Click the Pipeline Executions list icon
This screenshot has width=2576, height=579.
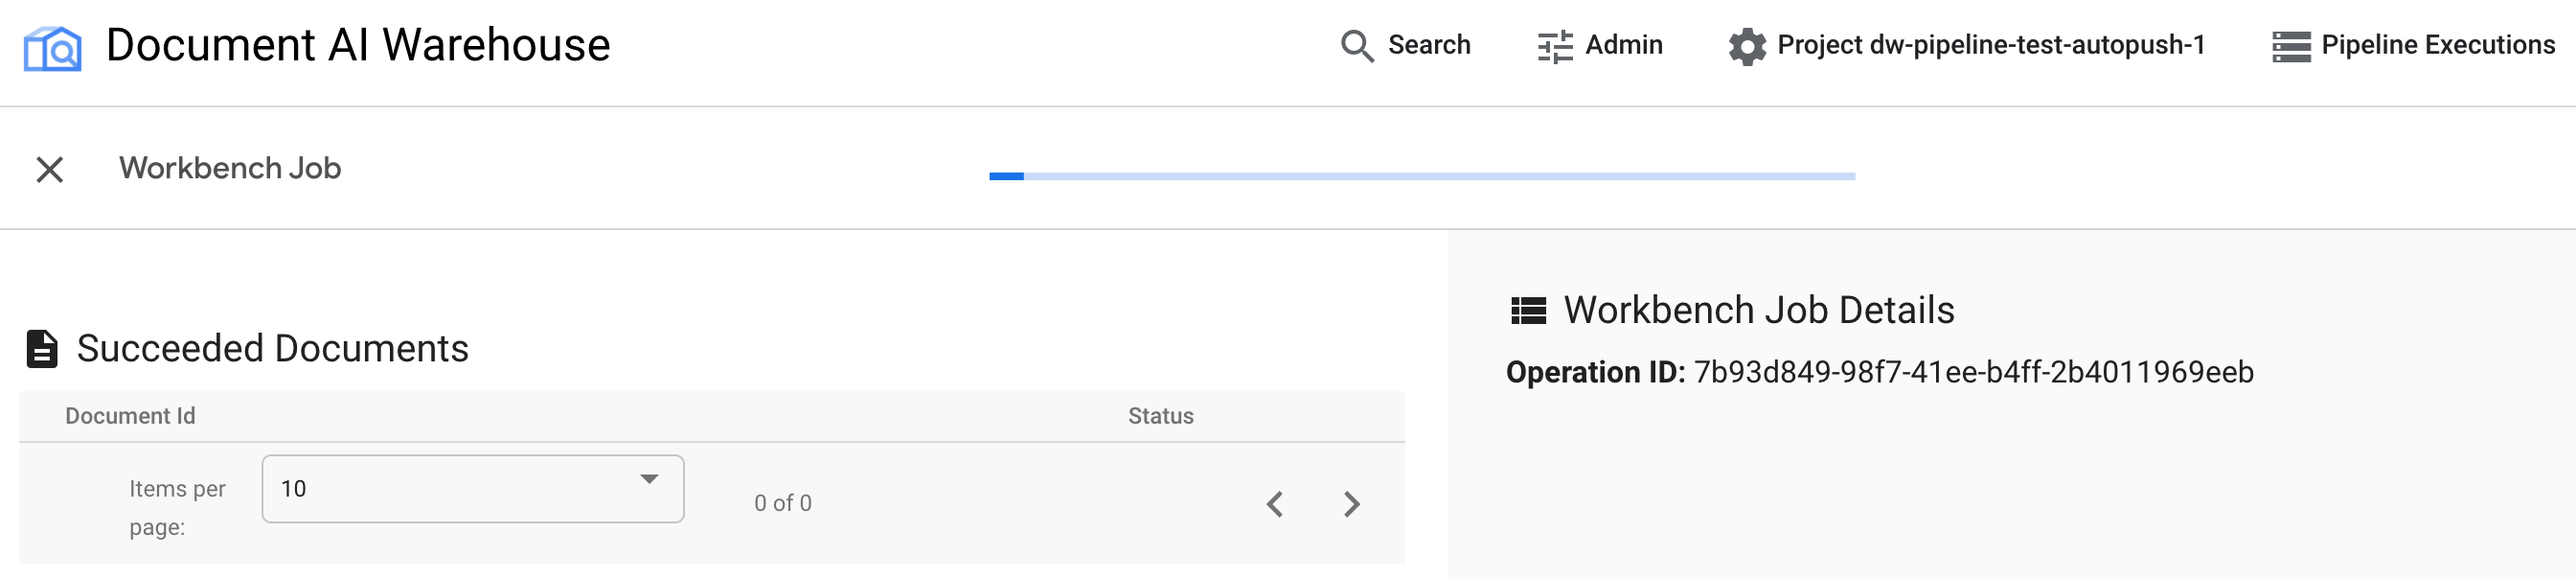[2291, 46]
